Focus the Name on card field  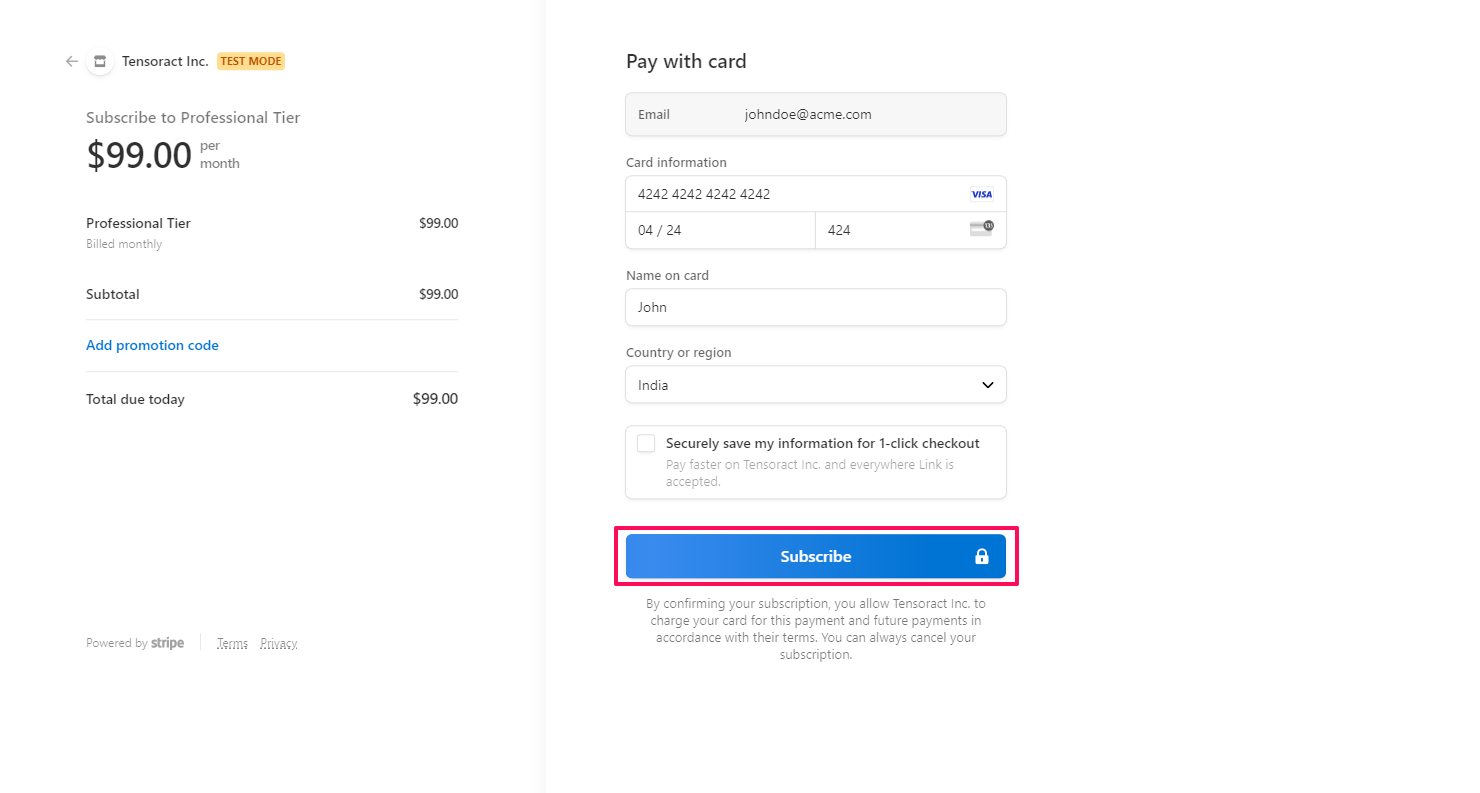point(815,307)
